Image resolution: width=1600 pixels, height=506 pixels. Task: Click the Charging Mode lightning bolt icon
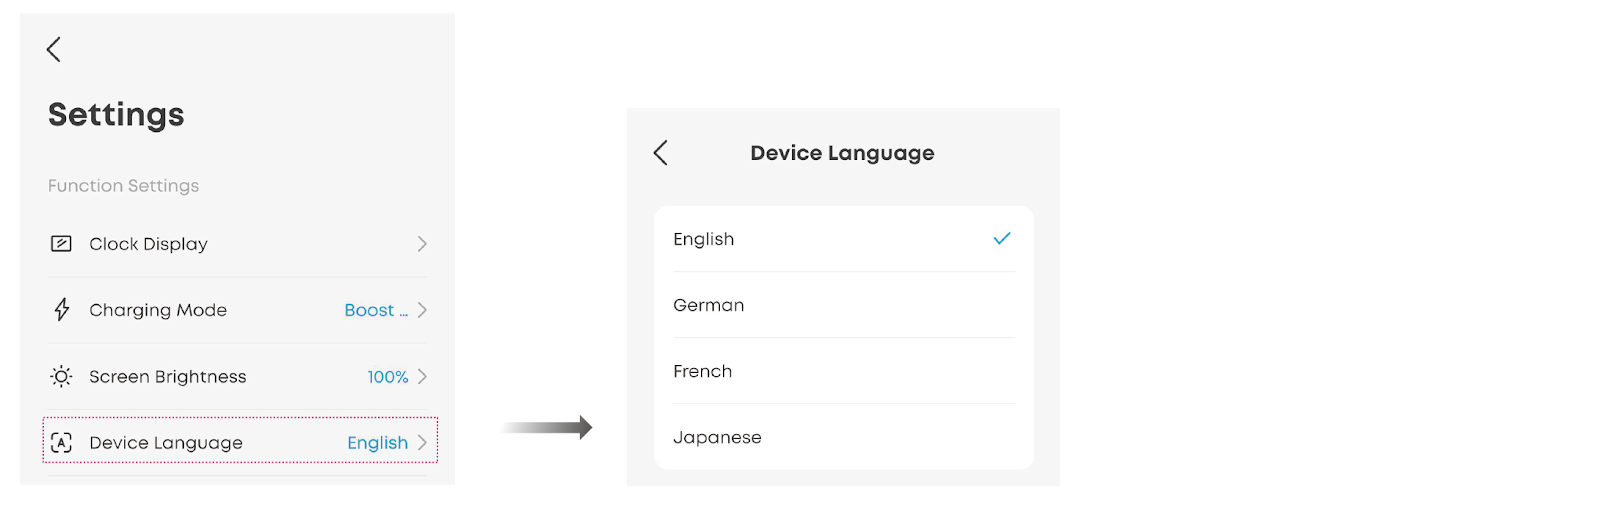click(x=61, y=310)
